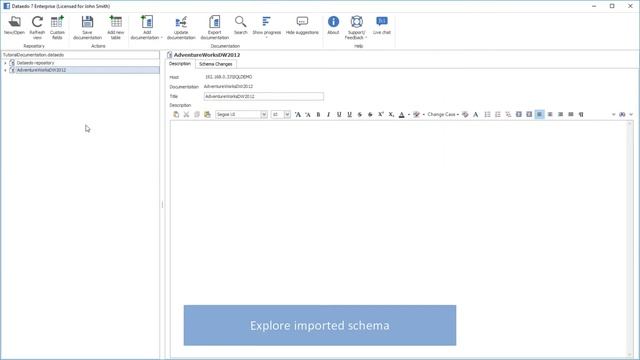
Task: Toggle italic formatting
Action: (328, 115)
